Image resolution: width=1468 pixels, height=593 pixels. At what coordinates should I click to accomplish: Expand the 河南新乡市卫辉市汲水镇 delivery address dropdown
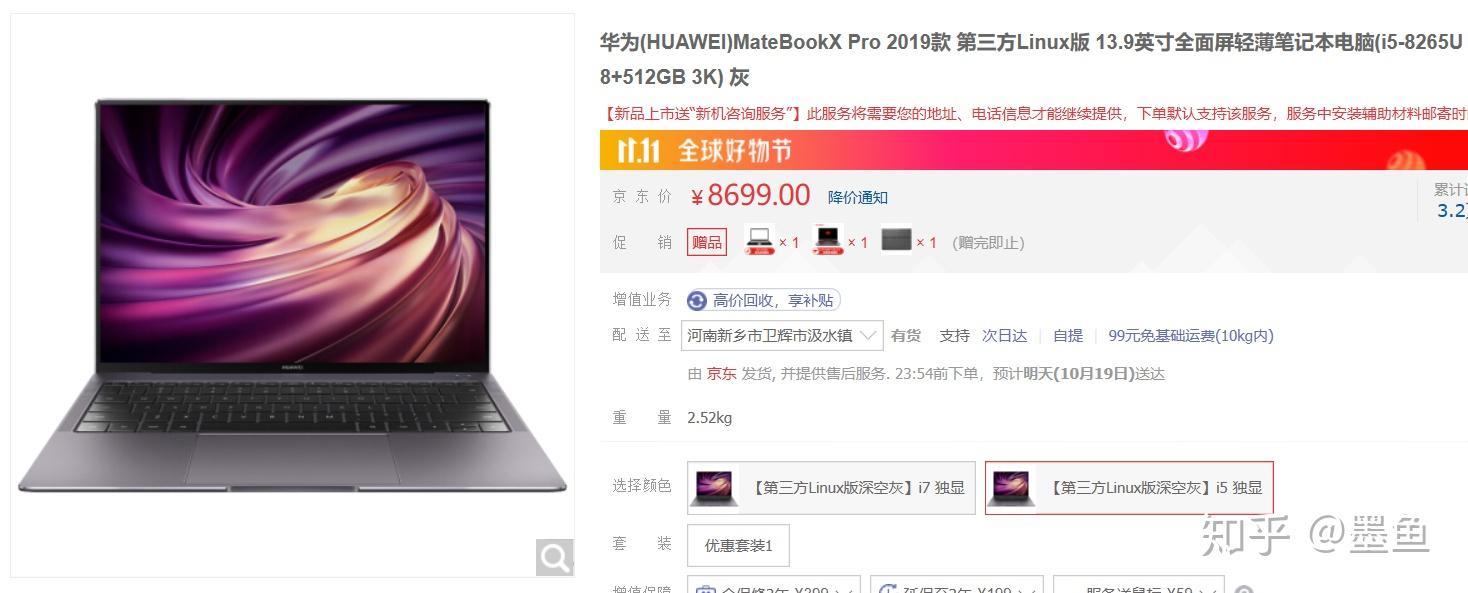tap(782, 335)
